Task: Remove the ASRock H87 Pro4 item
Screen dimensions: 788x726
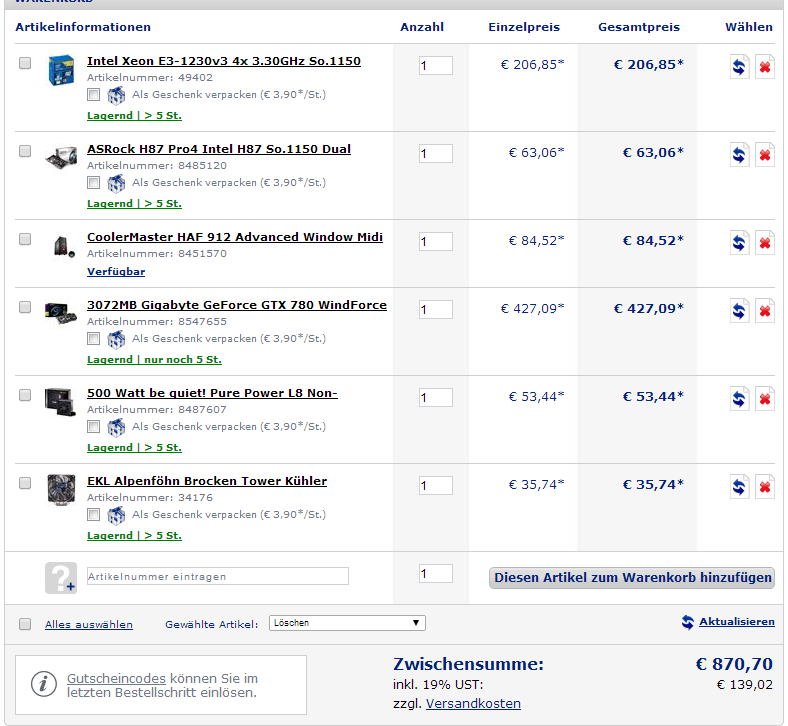Action: coord(764,155)
